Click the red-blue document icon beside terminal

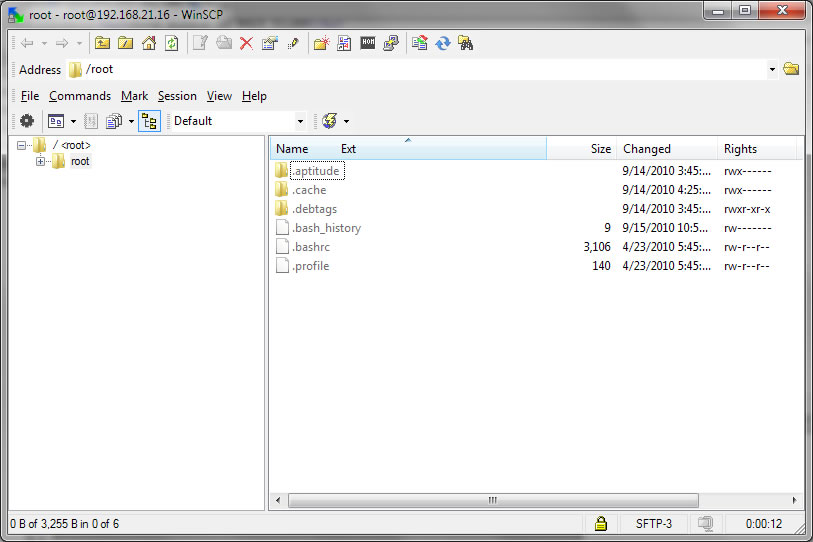[344, 43]
